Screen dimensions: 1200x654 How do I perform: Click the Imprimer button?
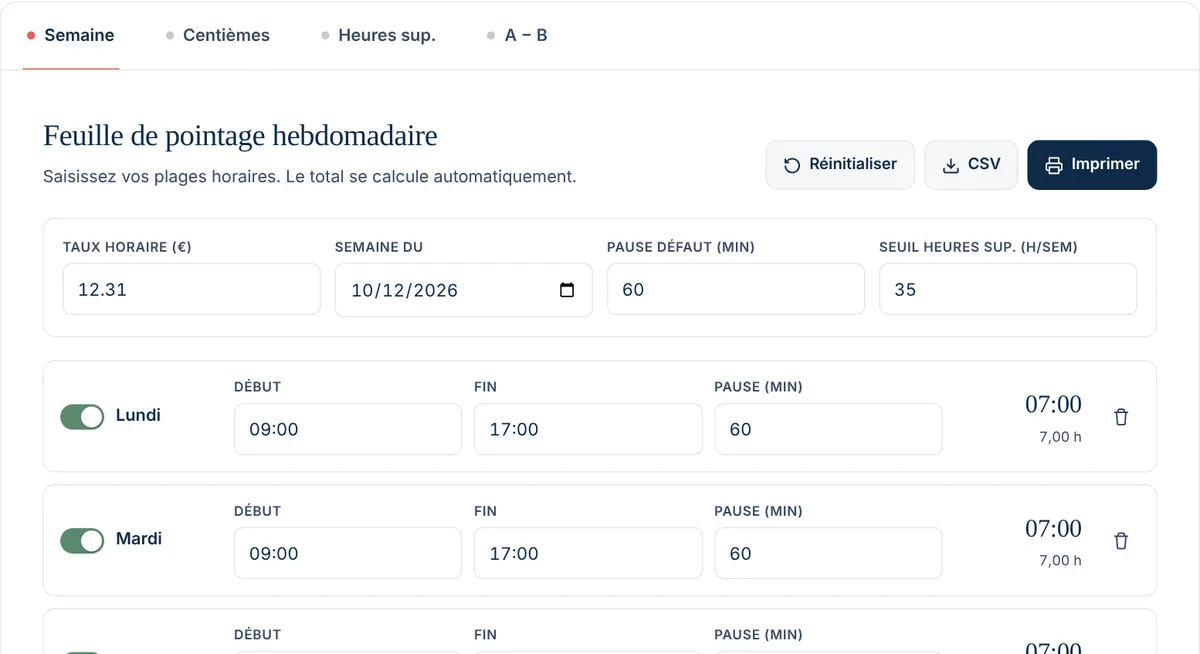click(1092, 165)
